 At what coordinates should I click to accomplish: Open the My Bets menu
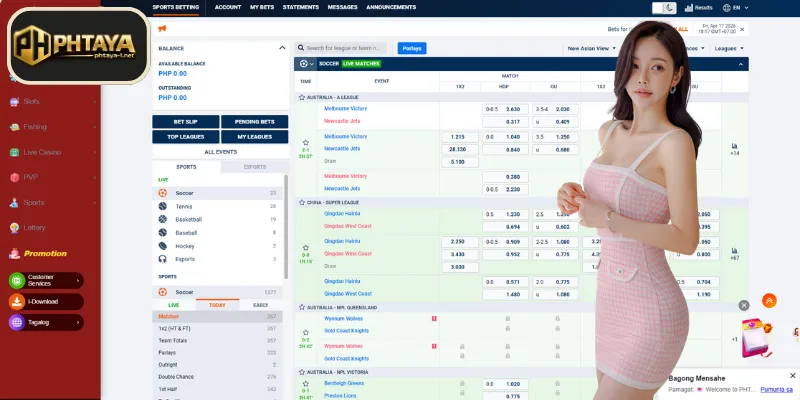[x=262, y=7]
